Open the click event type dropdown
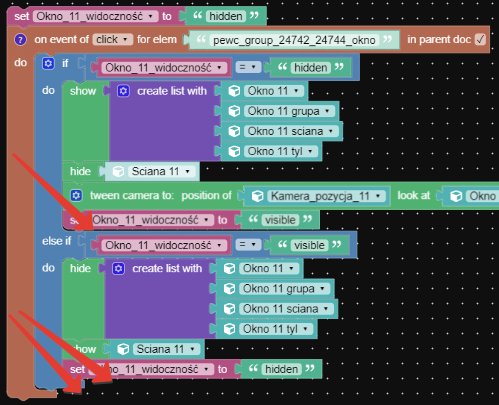 coord(113,40)
